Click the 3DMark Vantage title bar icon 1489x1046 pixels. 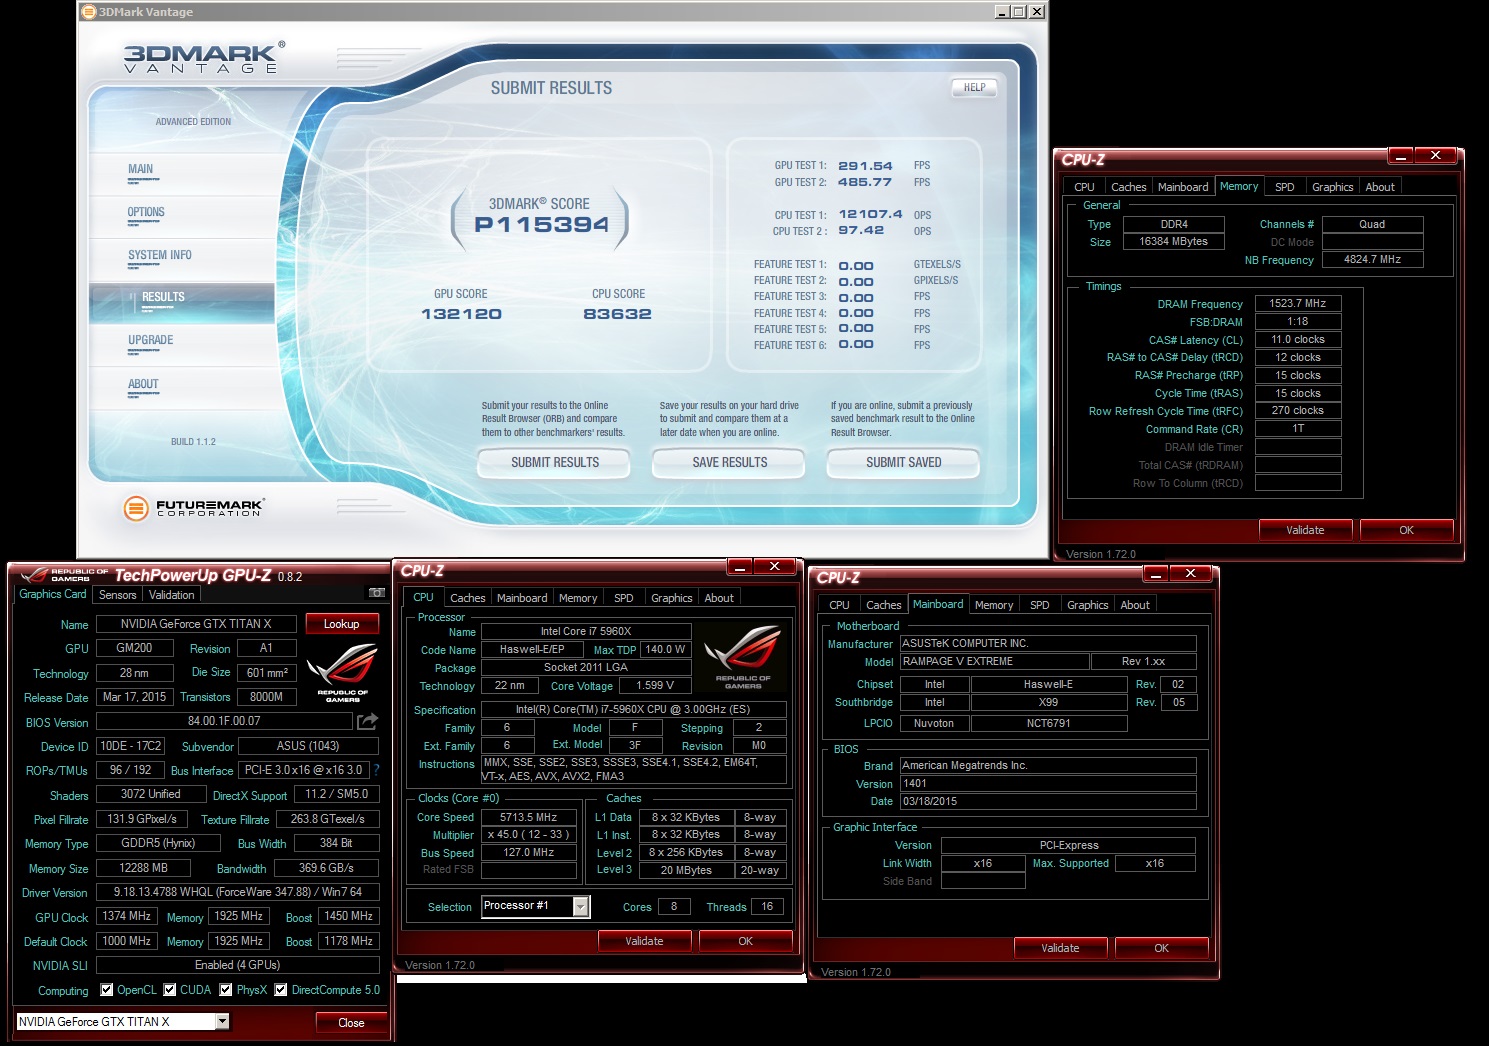tap(89, 12)
